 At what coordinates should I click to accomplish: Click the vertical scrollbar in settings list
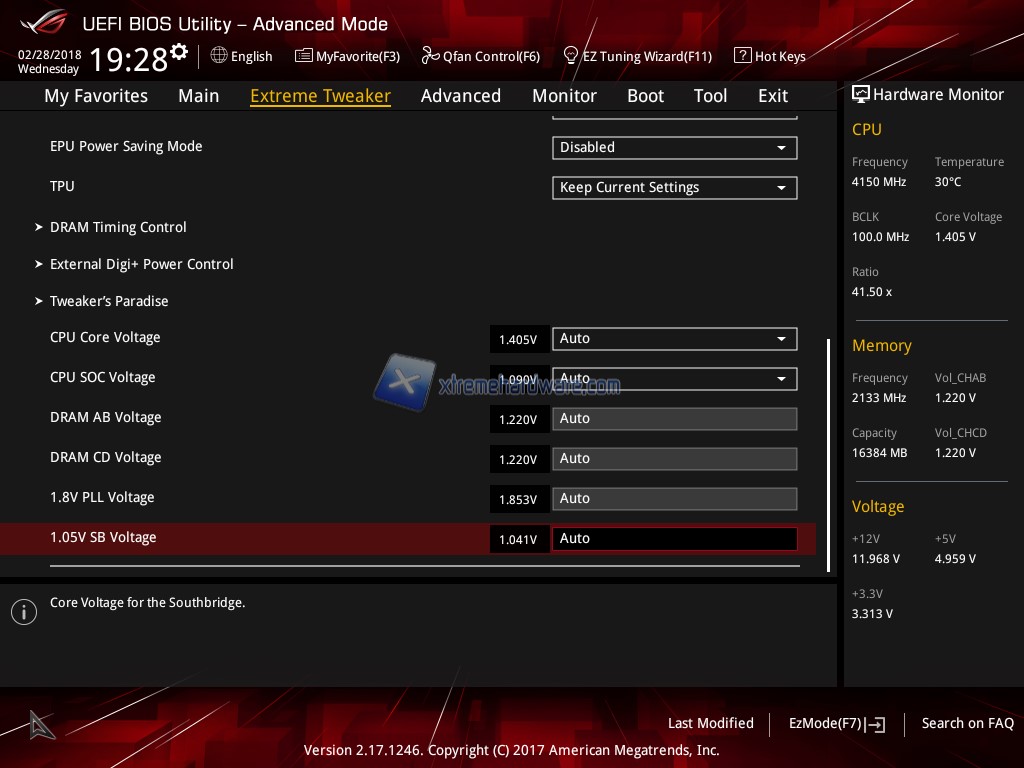click(x=828, y=455)
